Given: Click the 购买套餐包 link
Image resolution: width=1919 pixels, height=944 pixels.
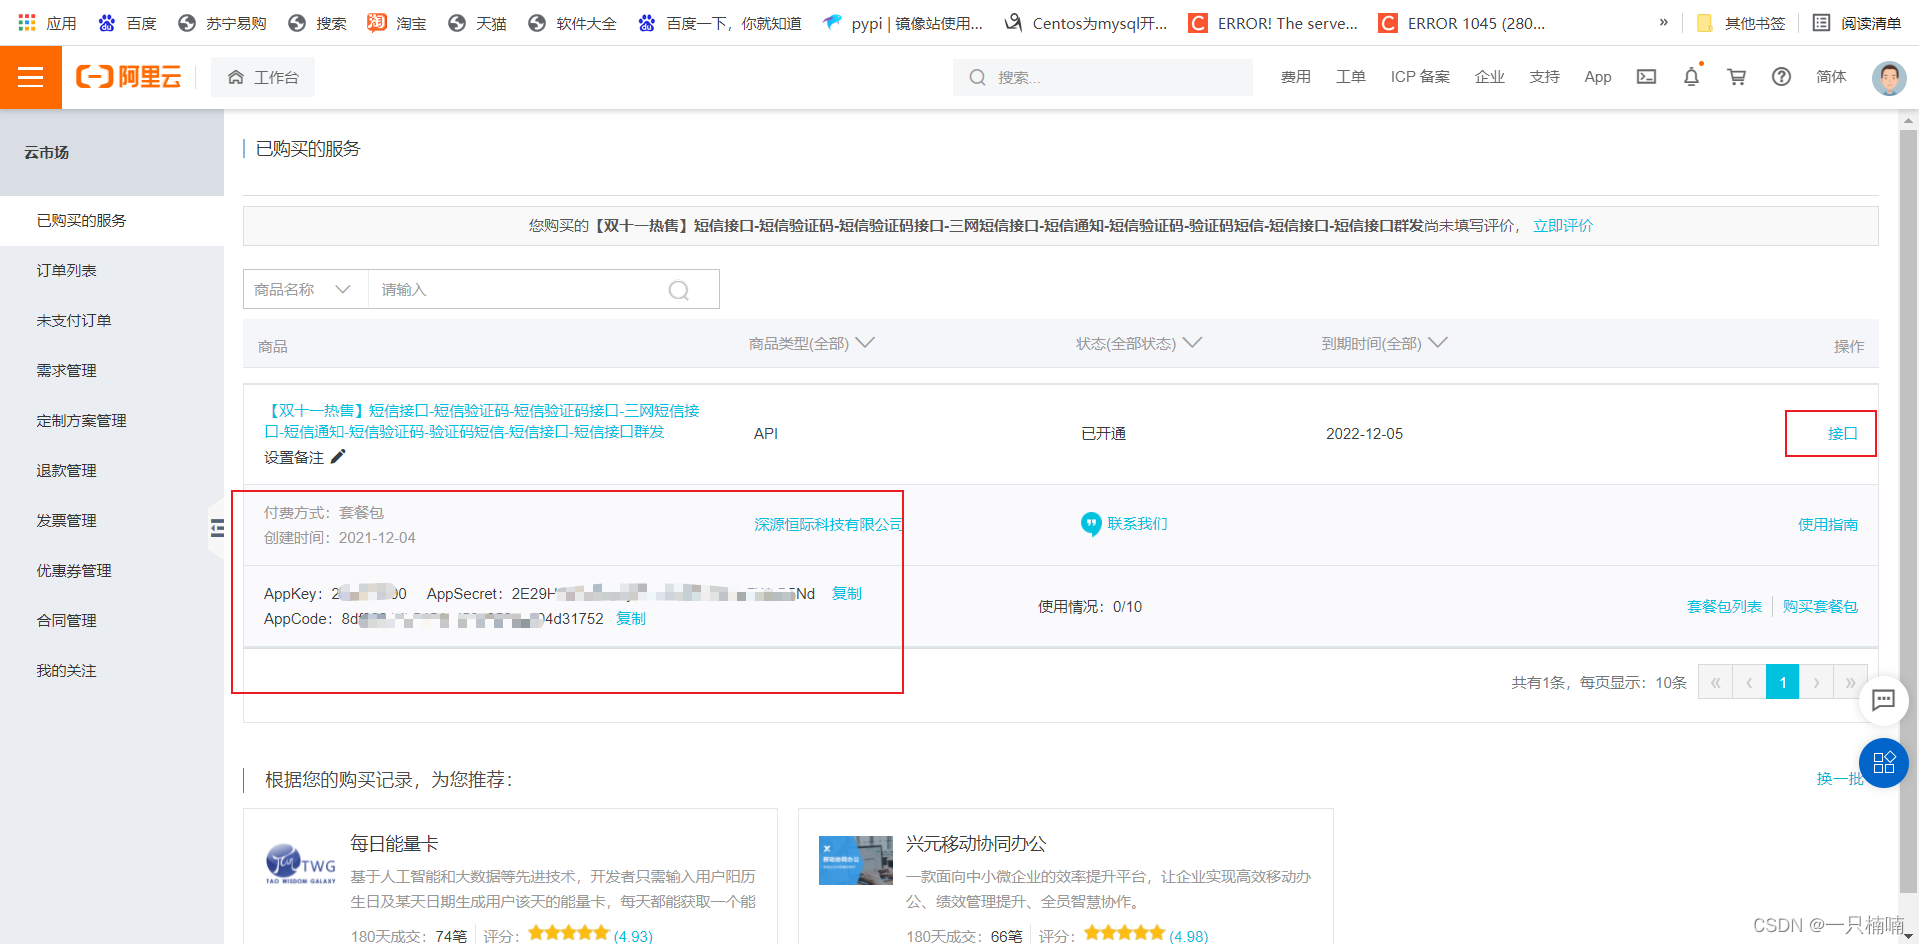Looking at the screenshot, I should pos(1820,606).
